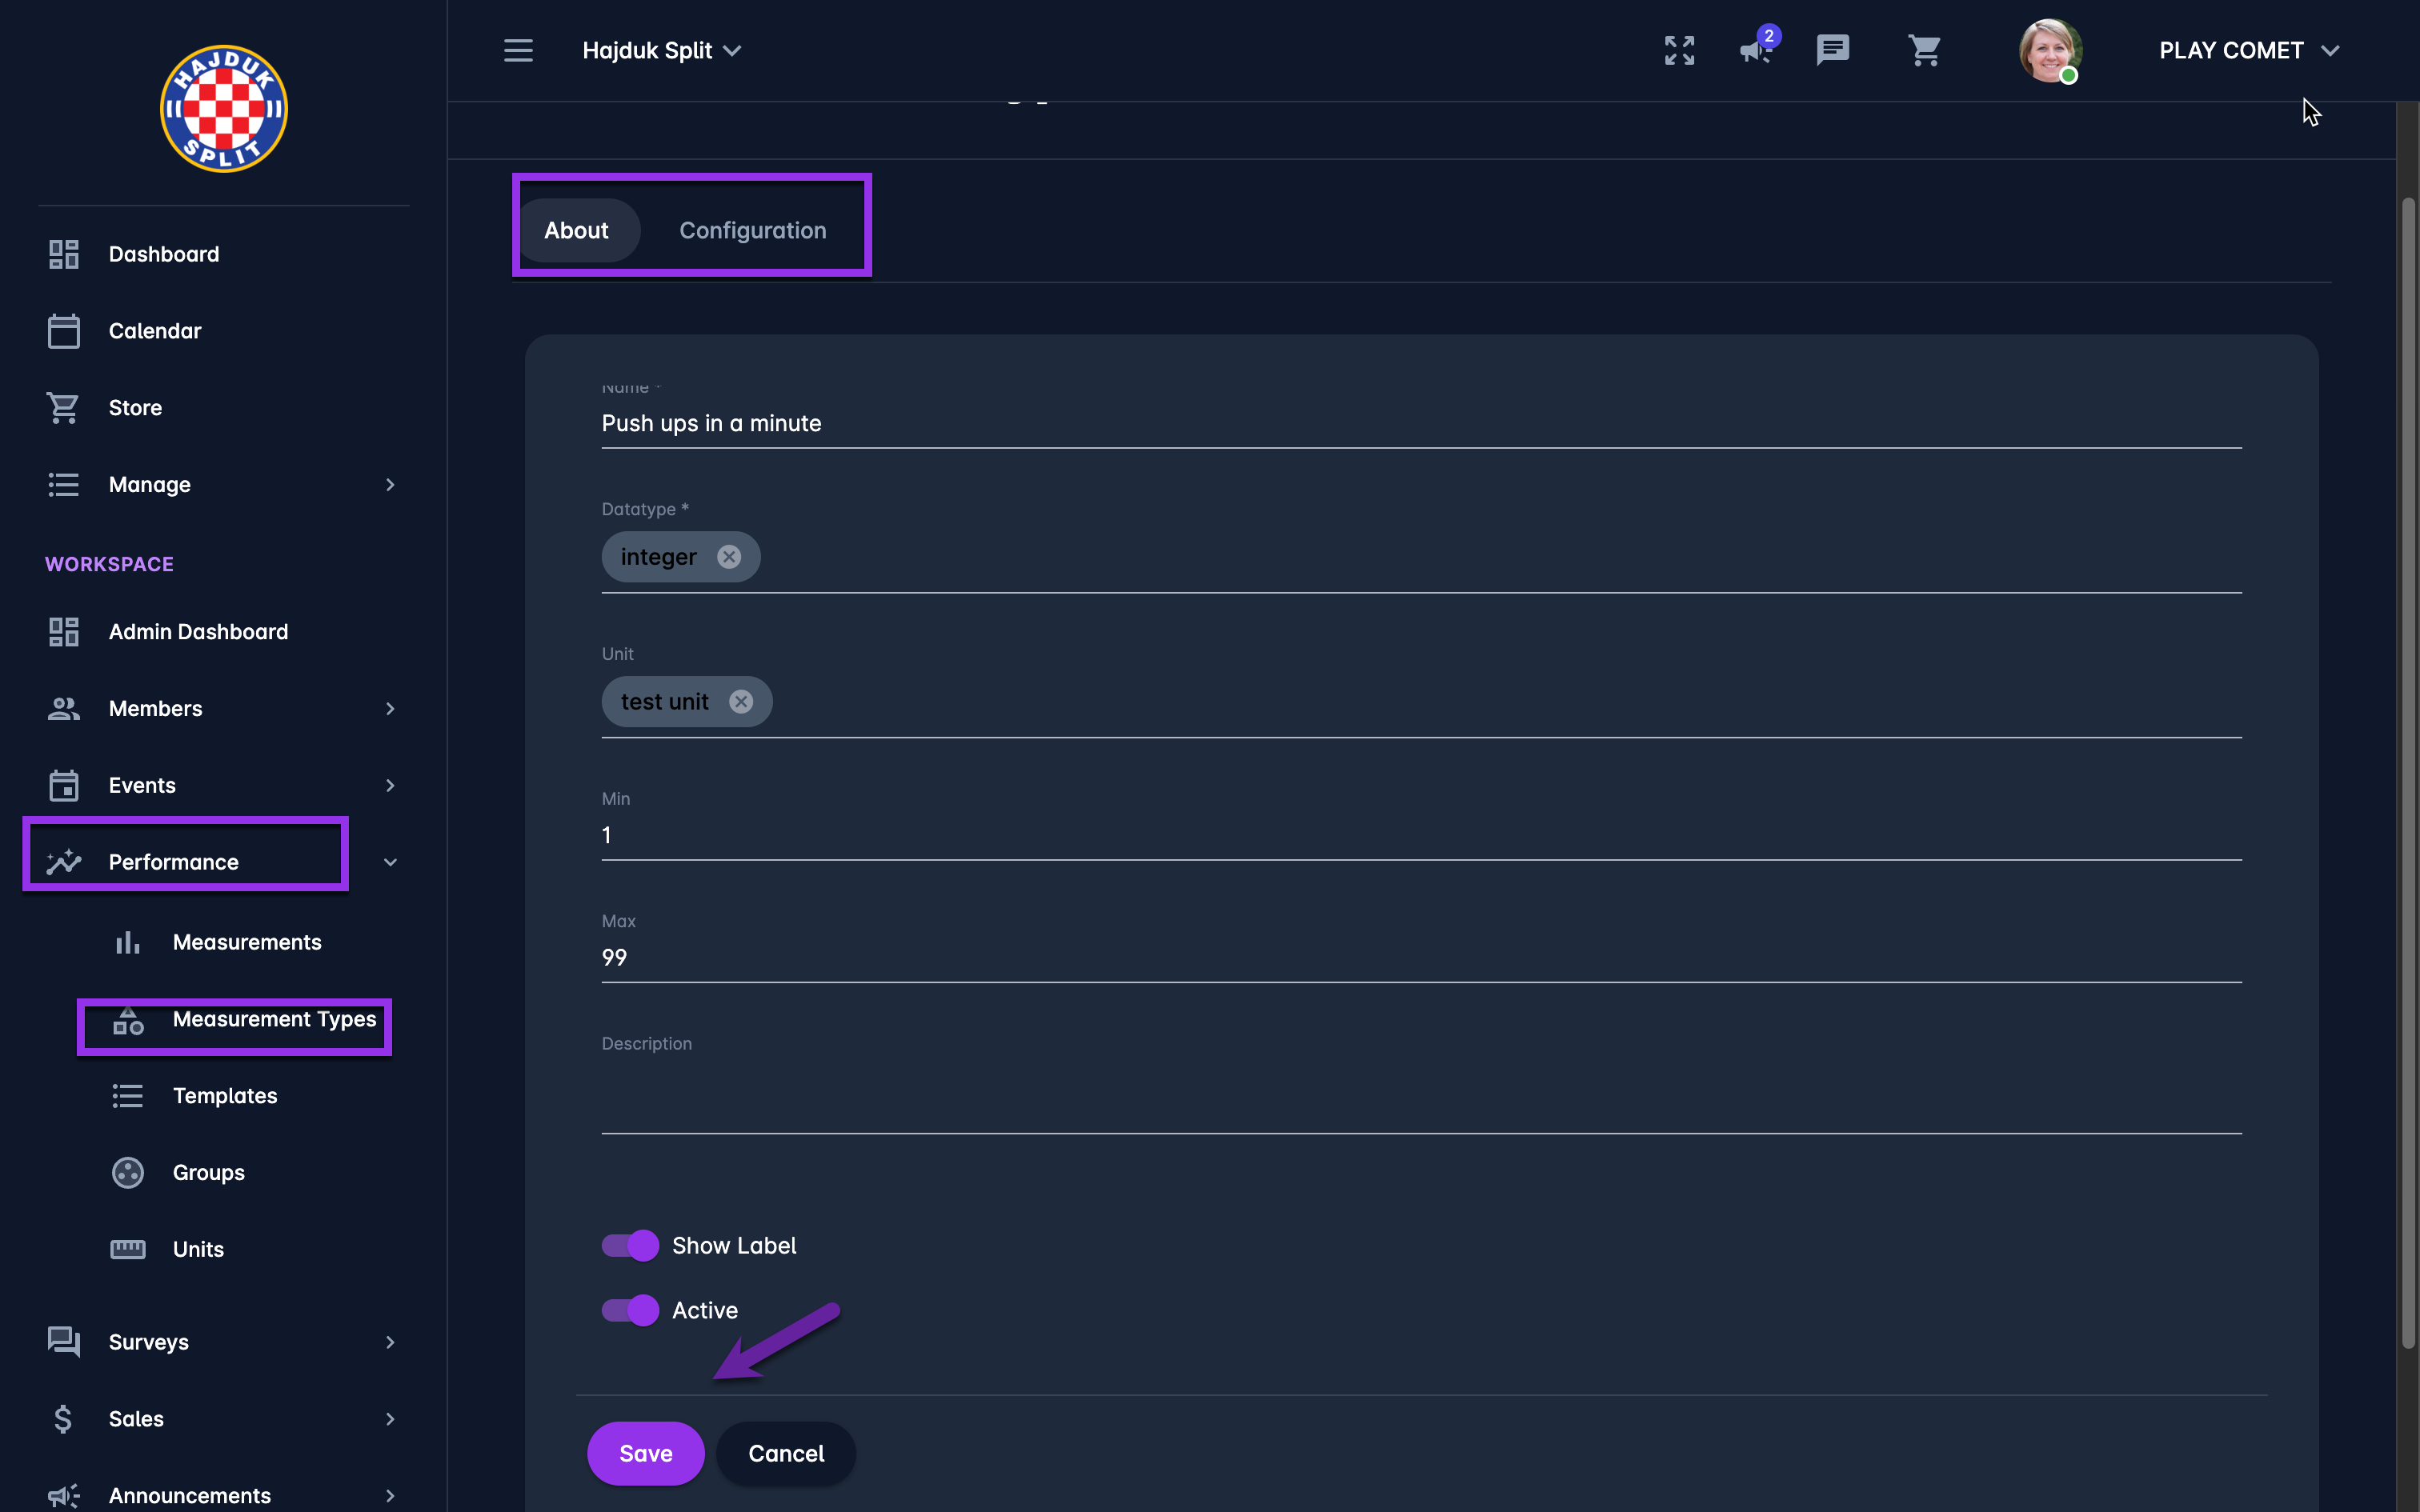Click the hamburger menu icon
Image resolution: width=2420 pixels, height=1512 pixels.
[x=518, y=50]
